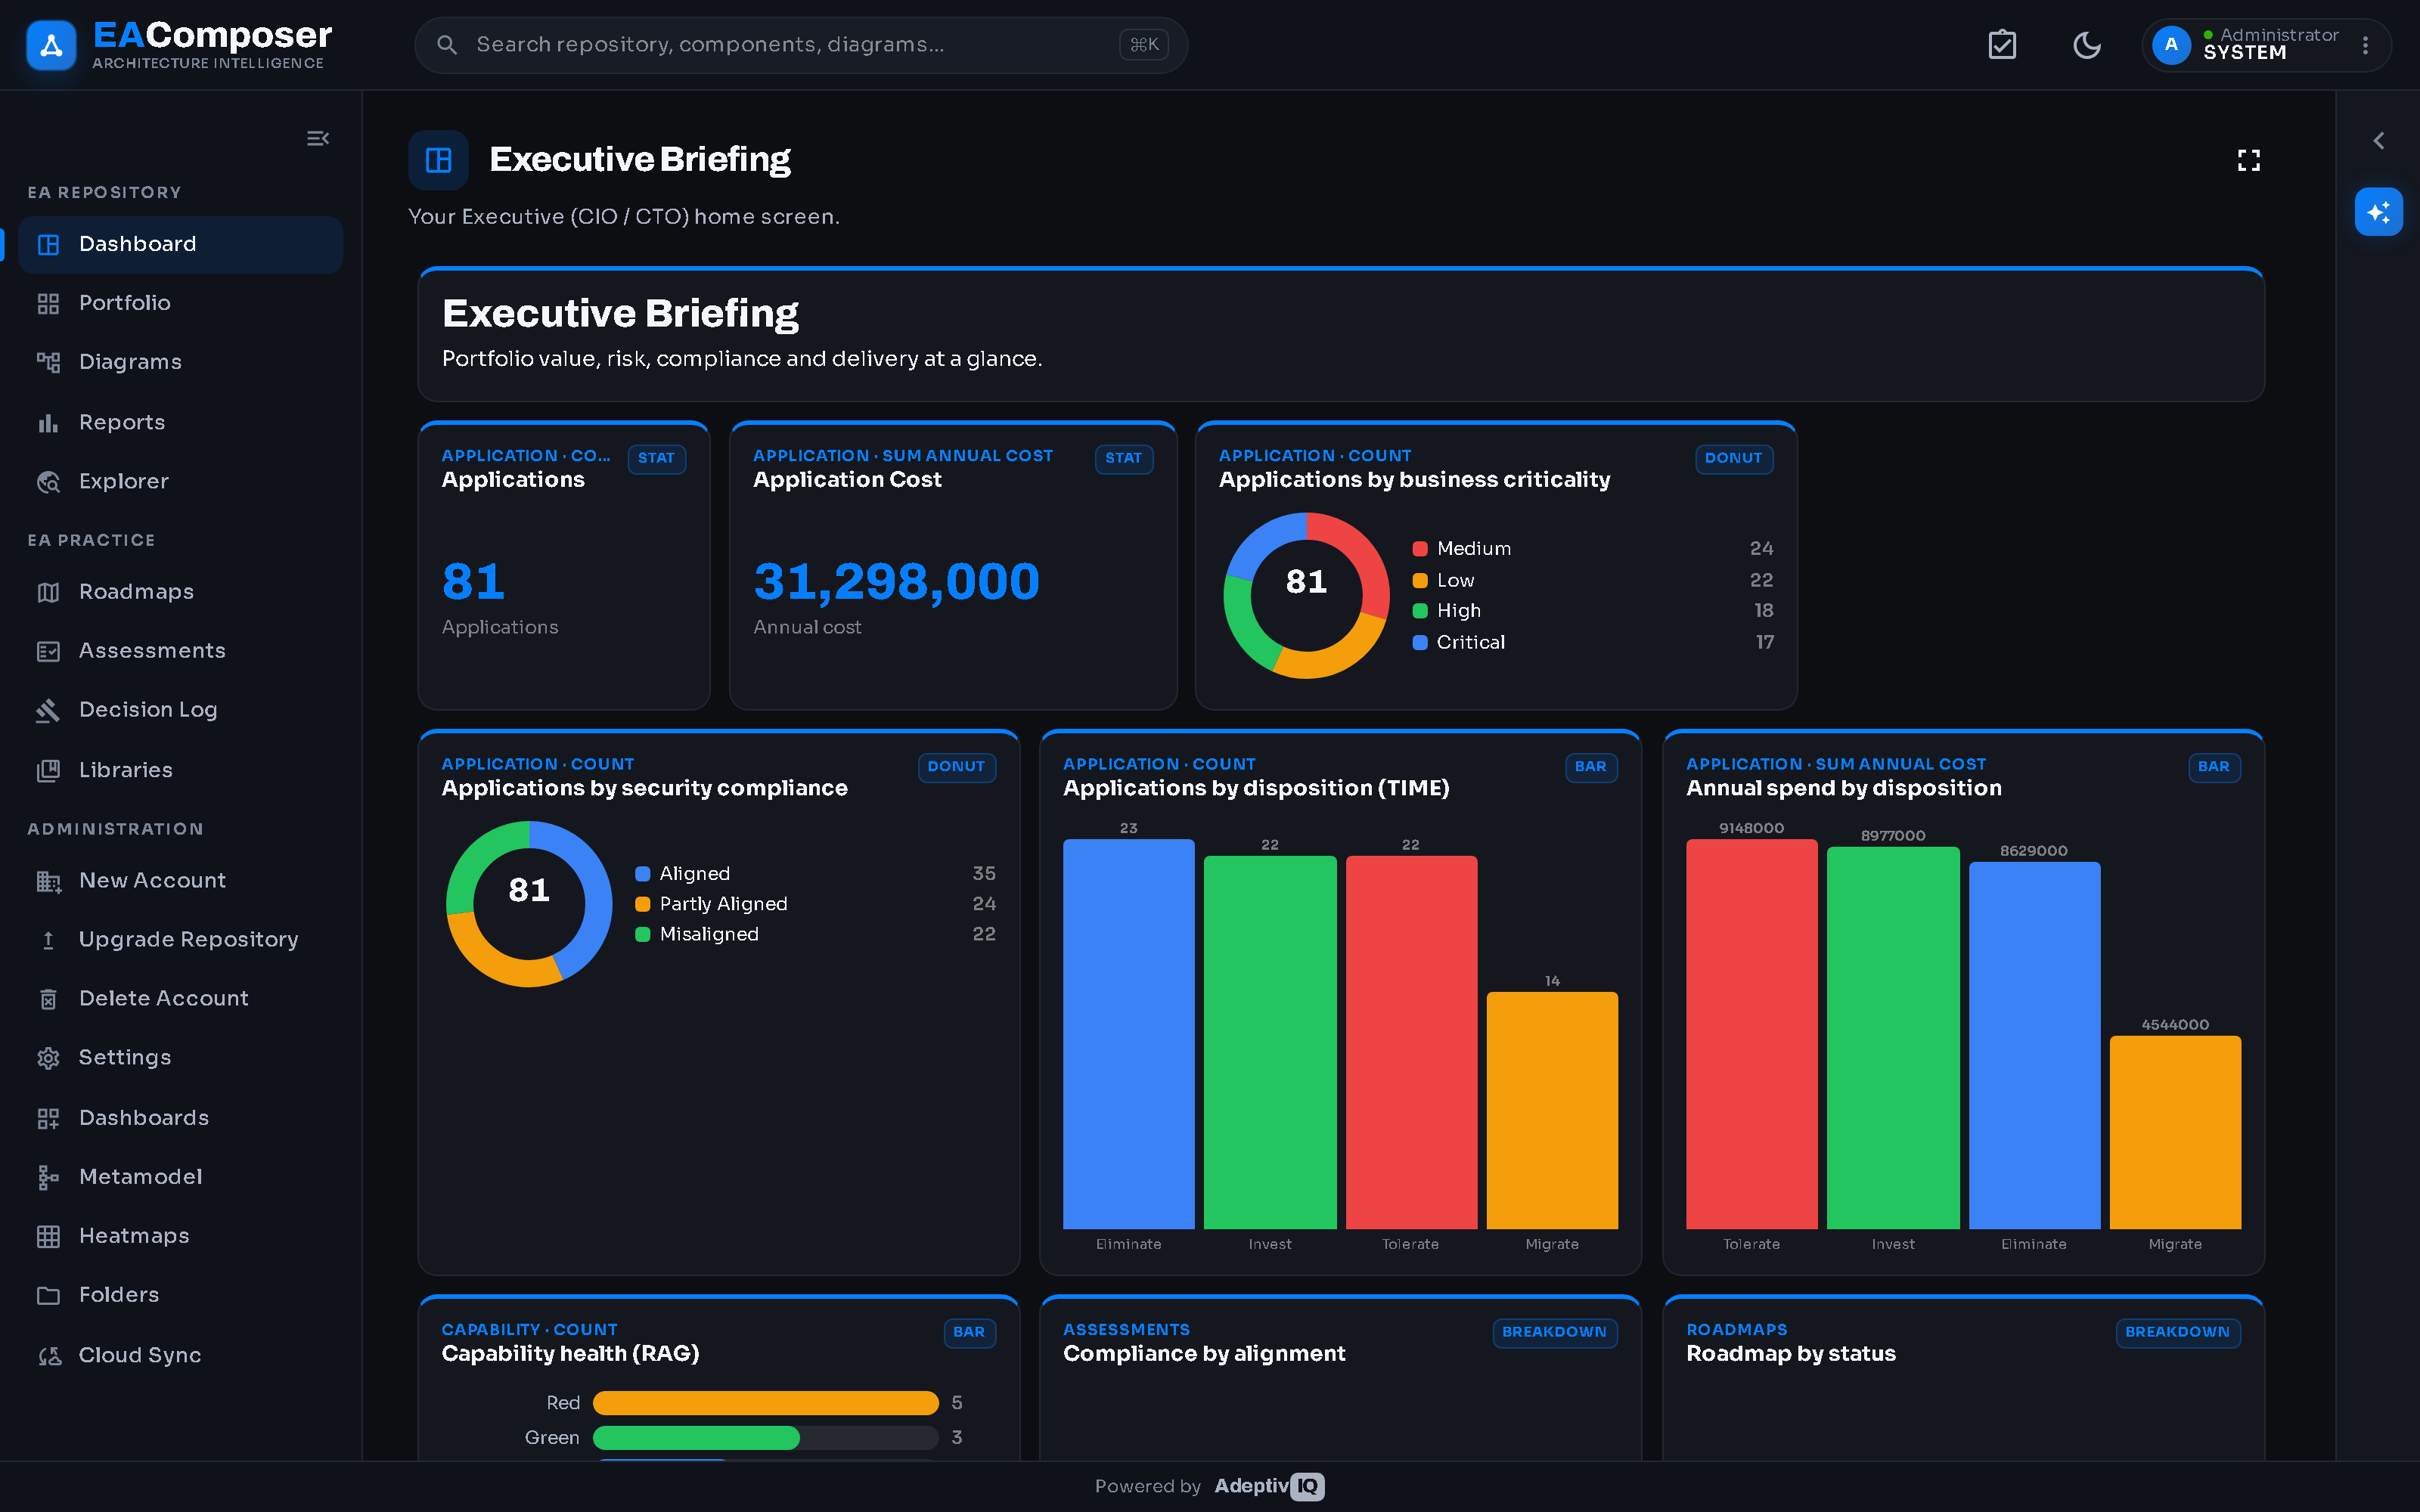Click the STAT badge on Application Cost card
Screen dimensions: 2420x1512
pos(1123,458)
